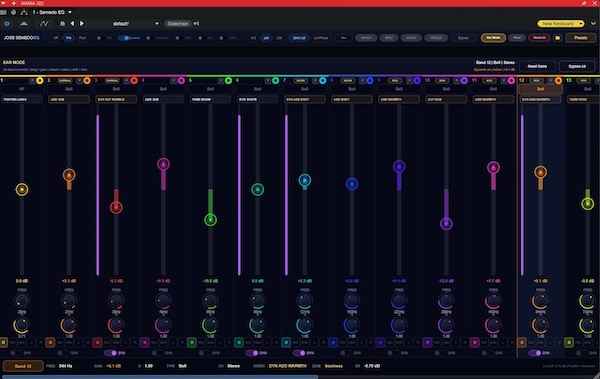The width and height of the screenshot is (600, 379).
Task: Click the routing tree icon near plugin name
Action: (24, 12)
